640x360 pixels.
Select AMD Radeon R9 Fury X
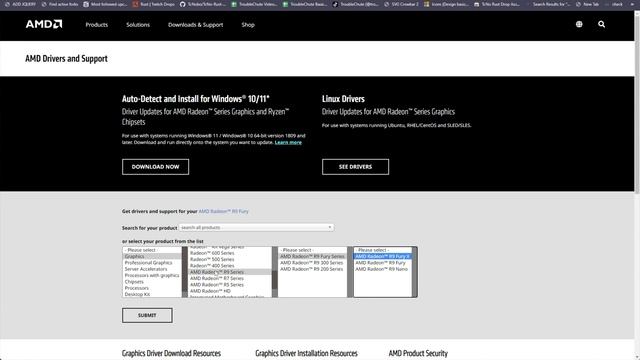point(382,256)
